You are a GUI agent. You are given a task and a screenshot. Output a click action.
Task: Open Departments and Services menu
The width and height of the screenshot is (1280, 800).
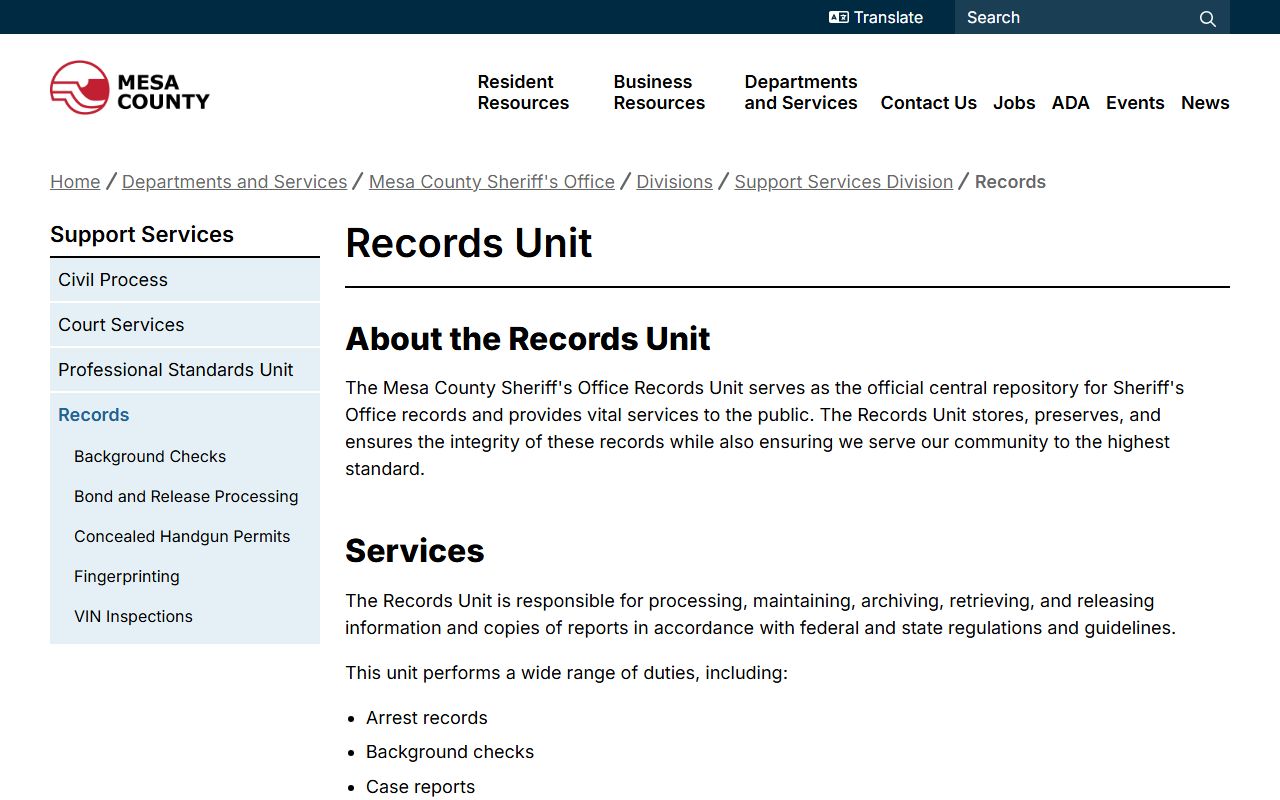[801, 92]
